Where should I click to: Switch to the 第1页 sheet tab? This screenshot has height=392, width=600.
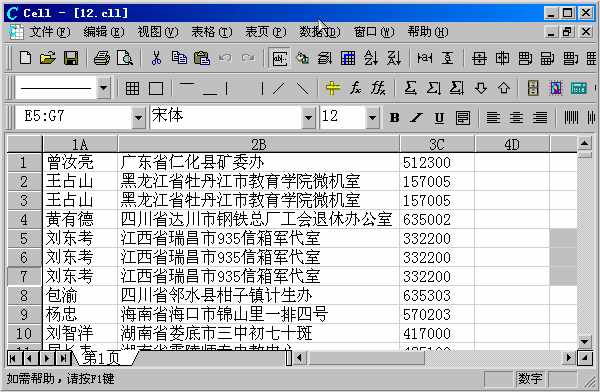(103, 358)
